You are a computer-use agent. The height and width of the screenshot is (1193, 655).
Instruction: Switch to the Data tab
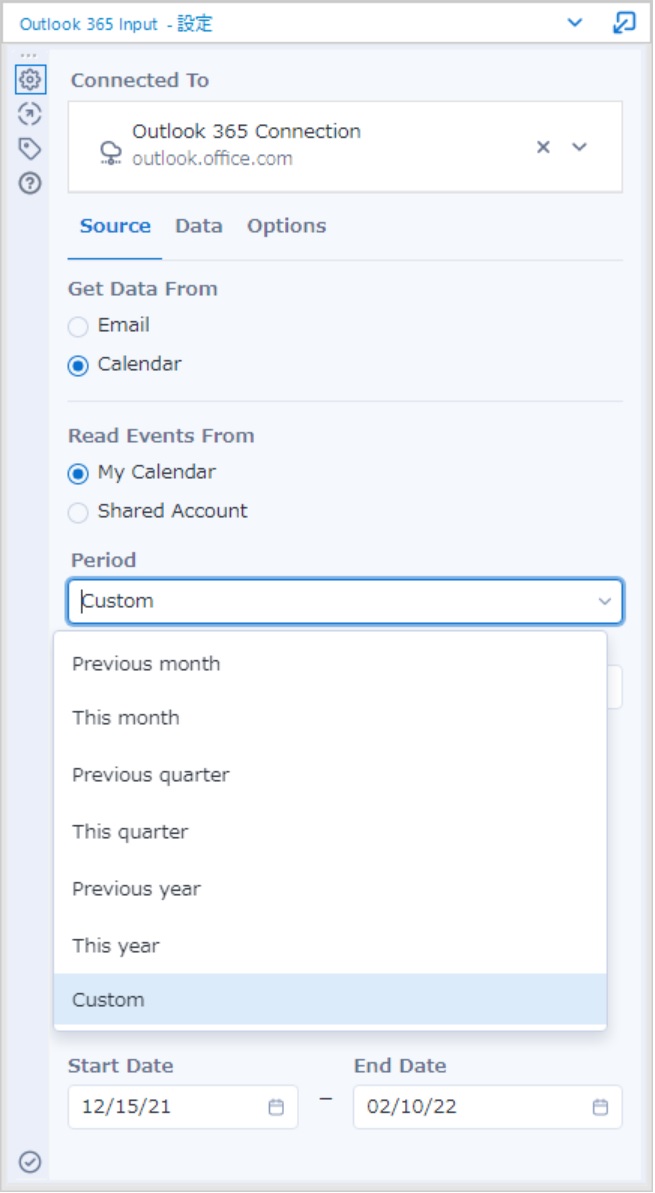(x=199, y=226)
